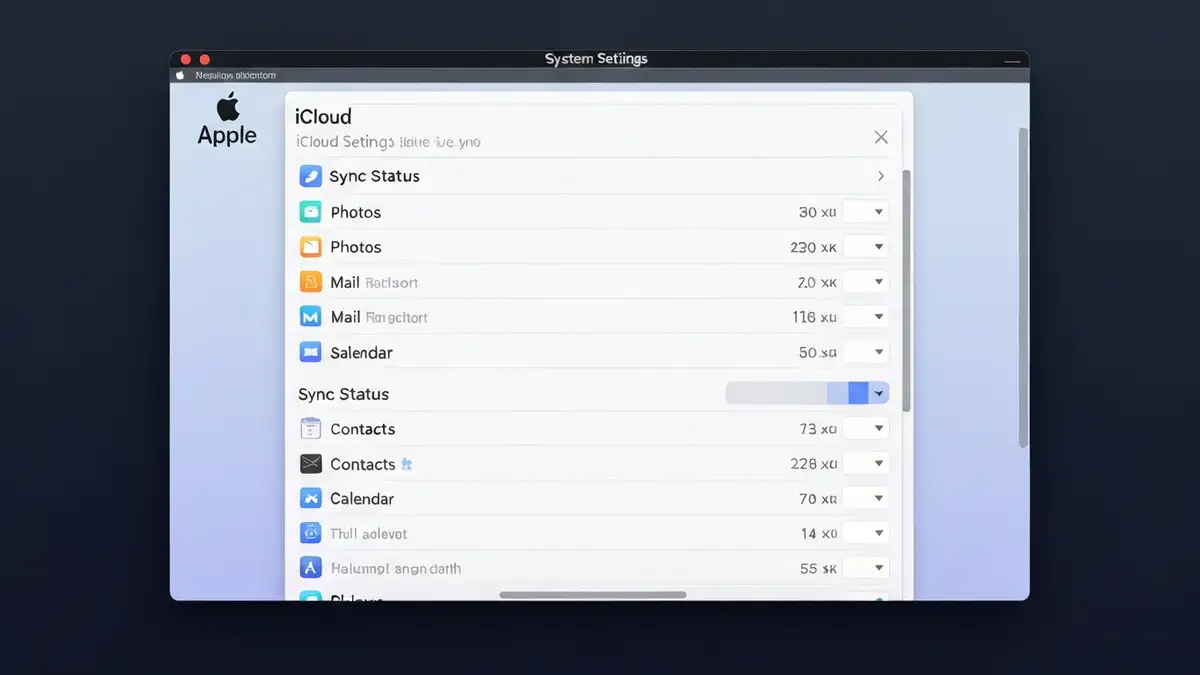
Task: Click the teal Photos icon beside 30 xu
Action: click(311, 212)
